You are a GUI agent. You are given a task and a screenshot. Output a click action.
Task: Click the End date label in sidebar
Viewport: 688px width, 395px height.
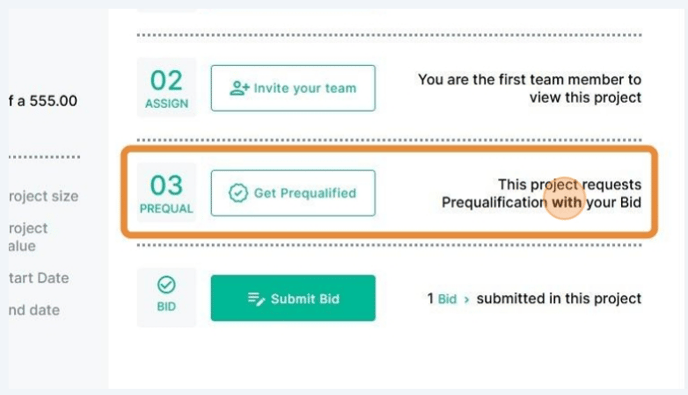[x=34, y=310]
